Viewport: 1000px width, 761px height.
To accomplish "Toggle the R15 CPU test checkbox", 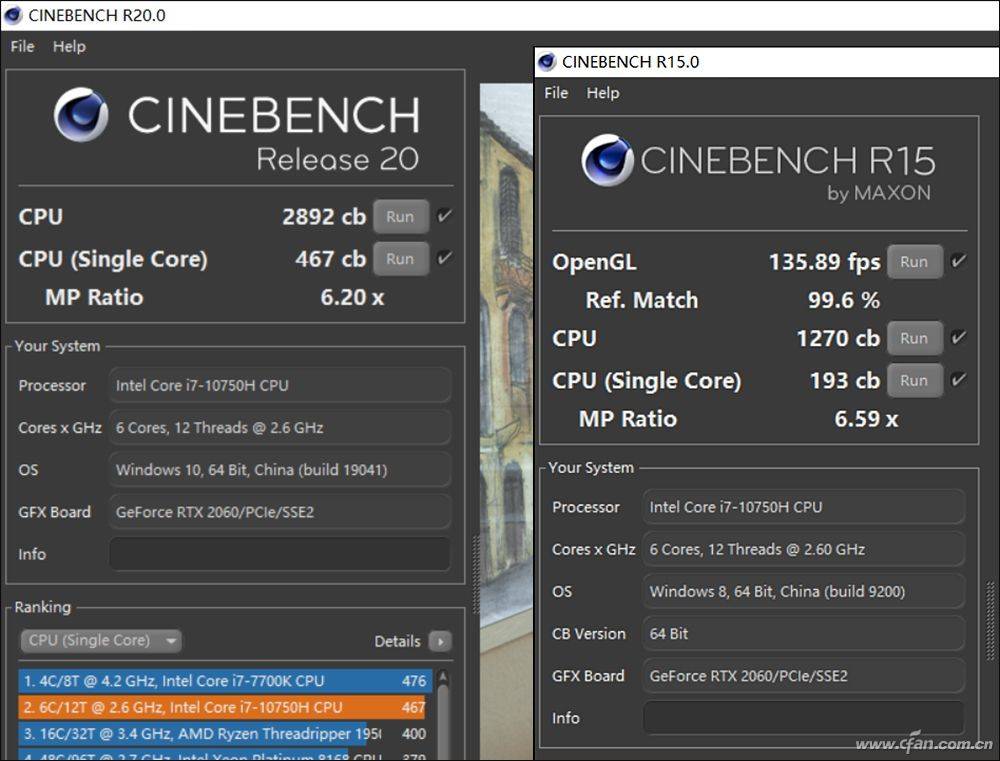I will pos(958,338).
